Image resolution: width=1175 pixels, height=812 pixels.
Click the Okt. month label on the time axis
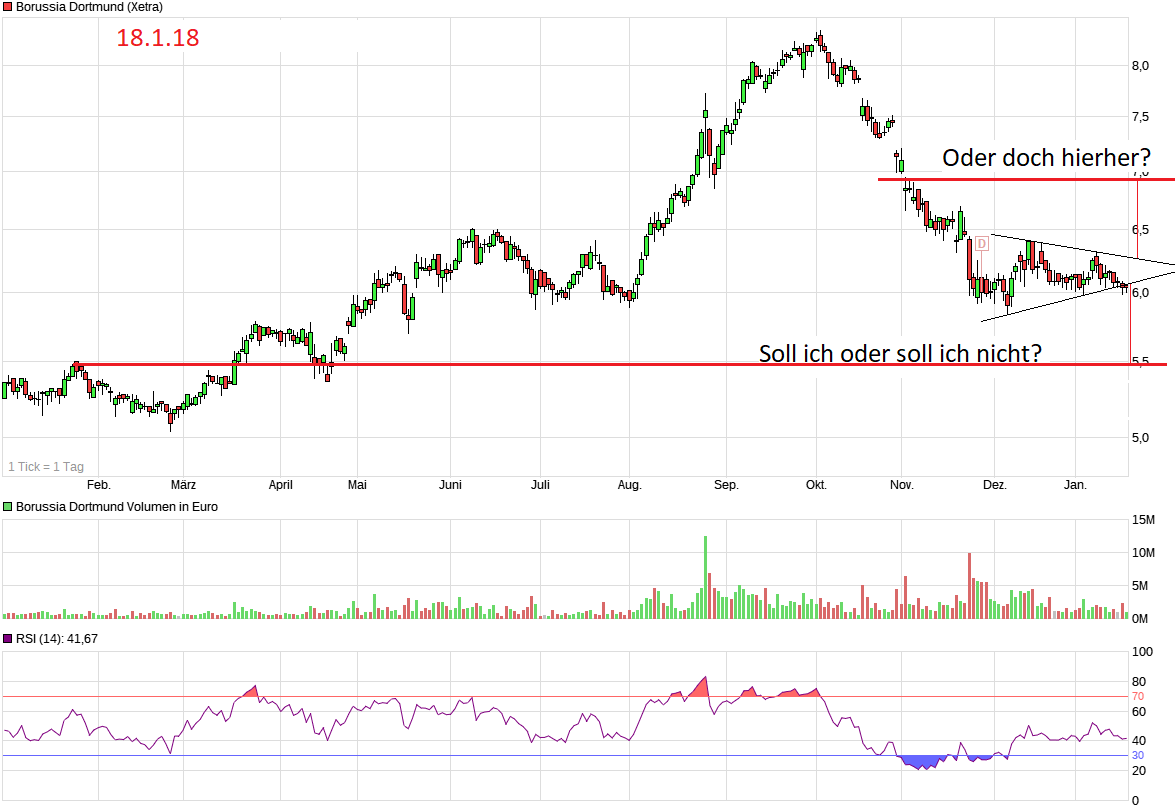(x=816, y=485)
